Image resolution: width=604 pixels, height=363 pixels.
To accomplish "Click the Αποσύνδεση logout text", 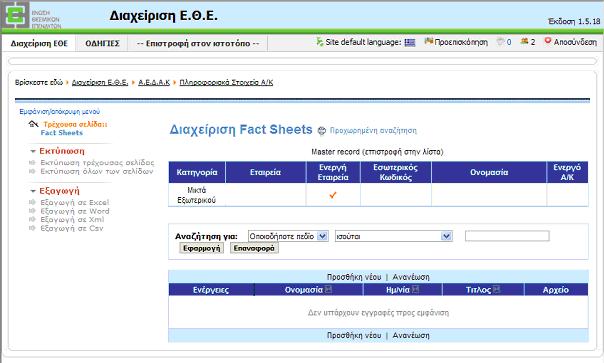I will [x=575, y=42].
